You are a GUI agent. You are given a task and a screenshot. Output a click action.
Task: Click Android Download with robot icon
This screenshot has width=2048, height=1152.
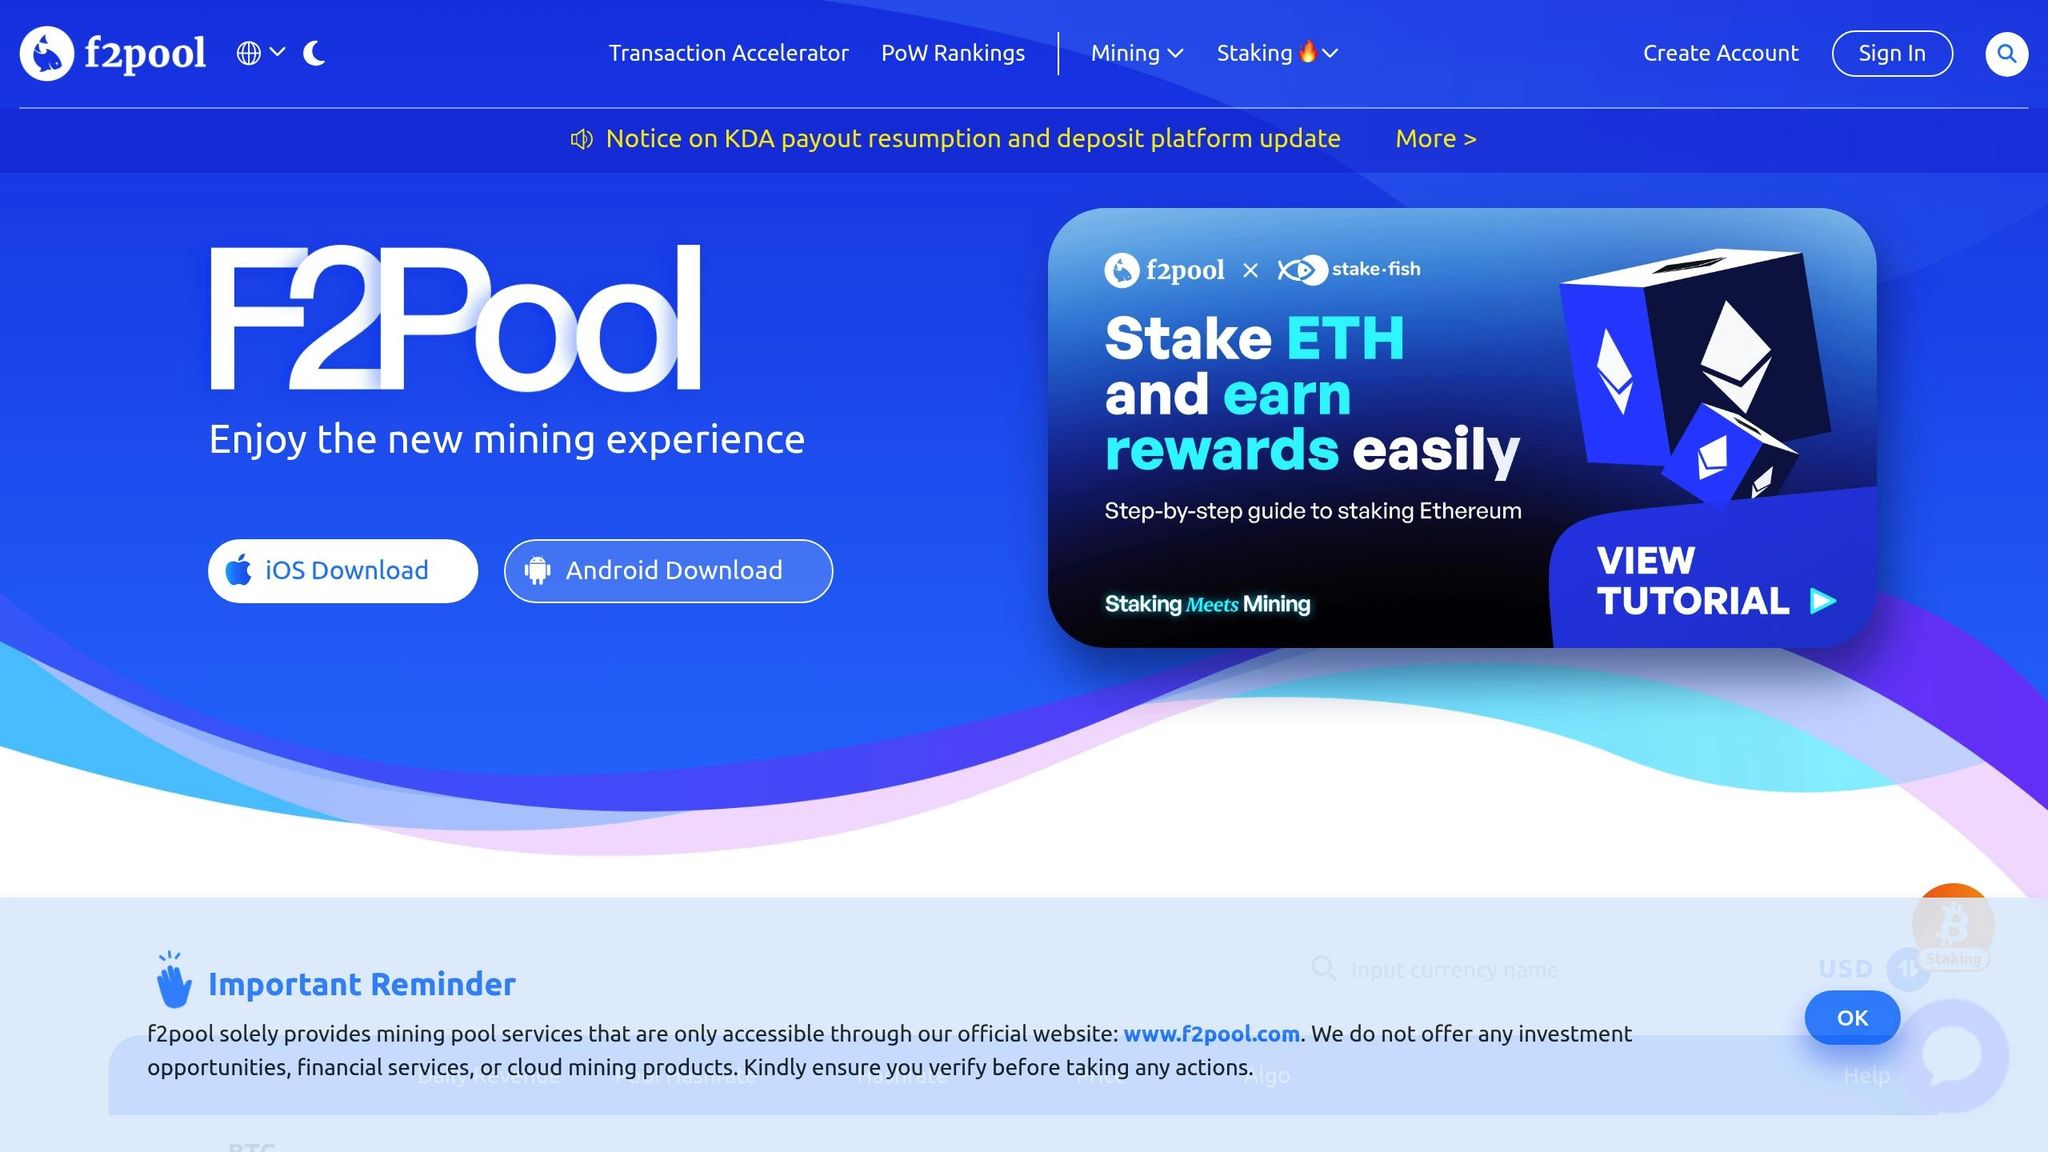[x=668, y=571]
